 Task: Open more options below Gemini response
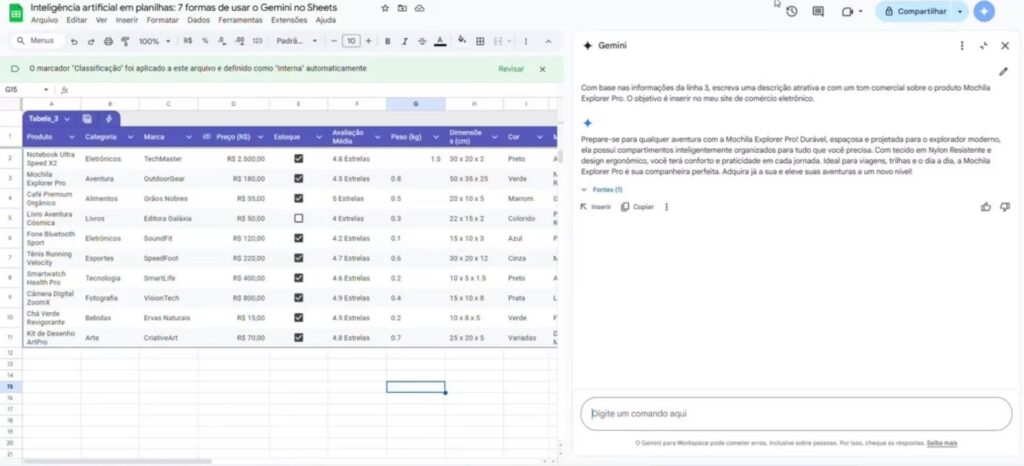pyautogui.click(x=666, y=207)
